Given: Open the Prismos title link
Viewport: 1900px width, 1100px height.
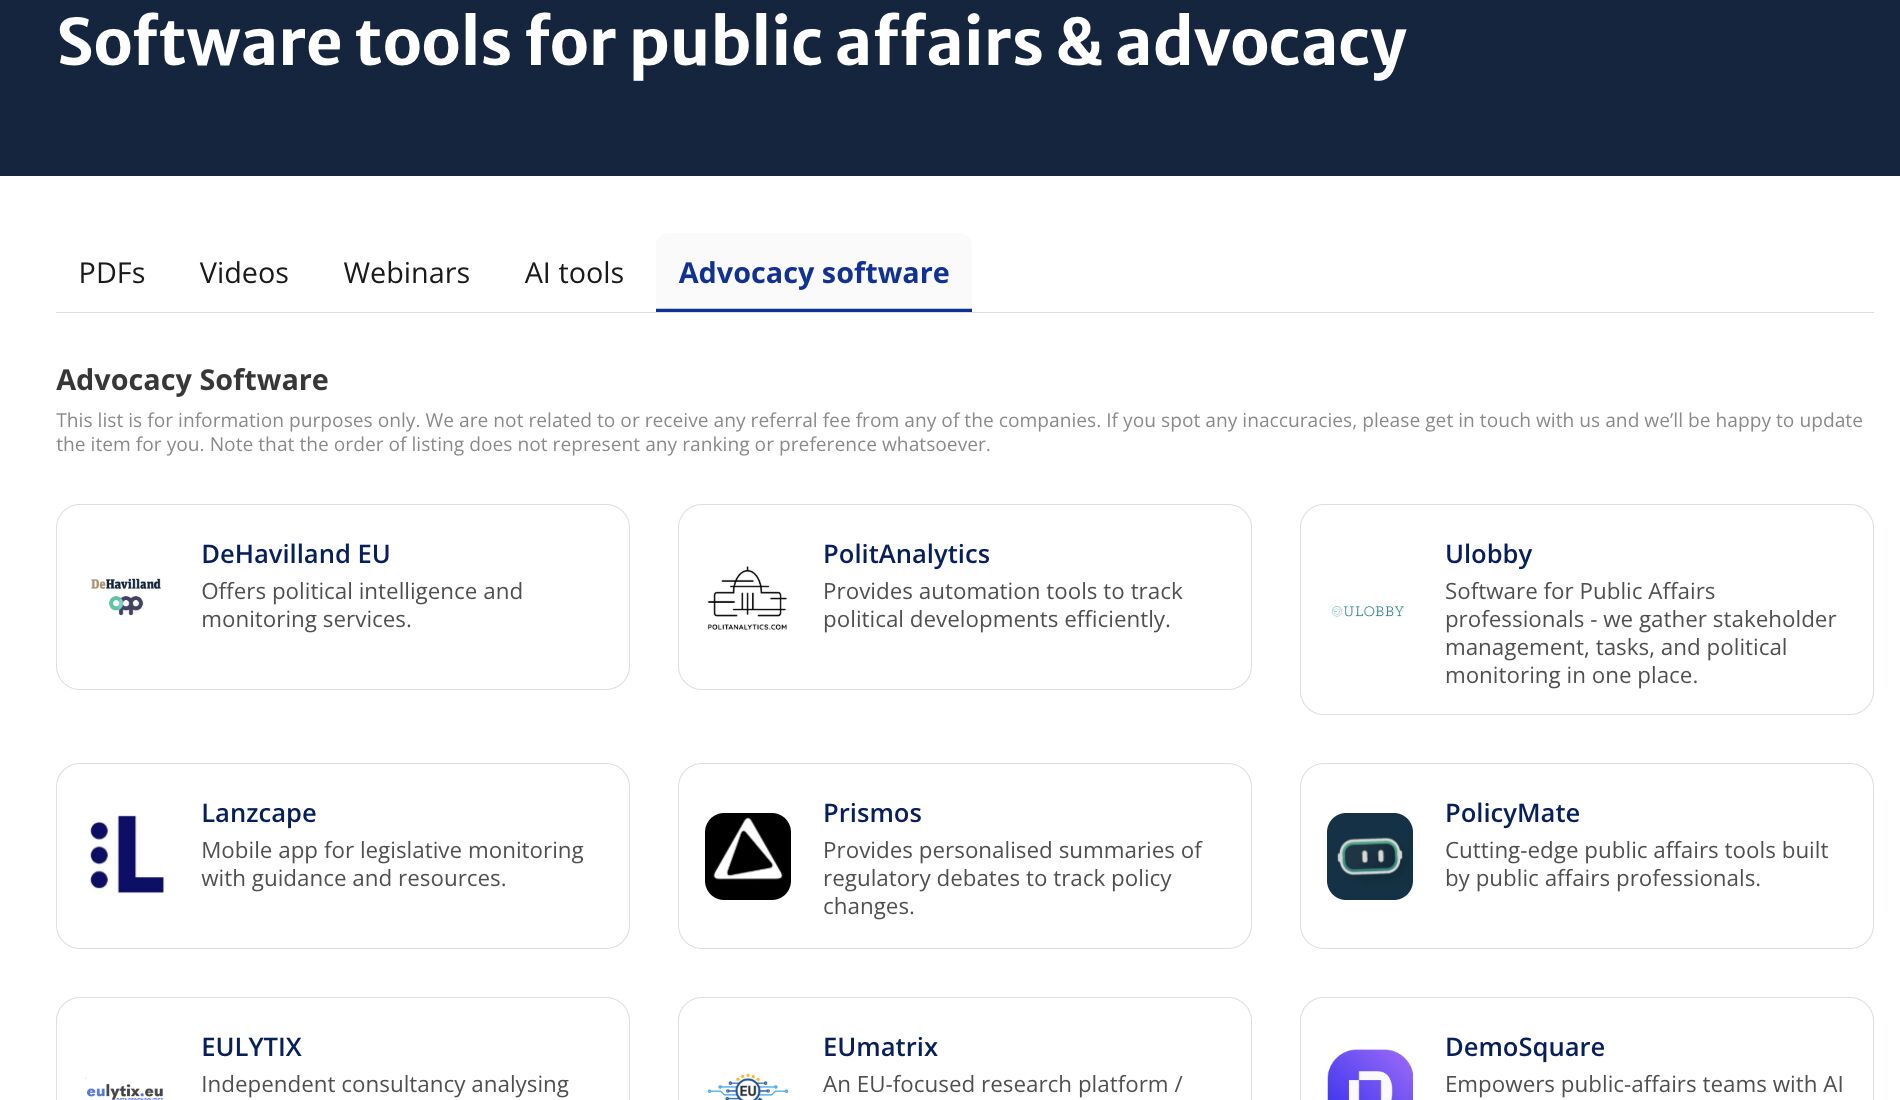Looking at the screenshot, I should [872, 813].
